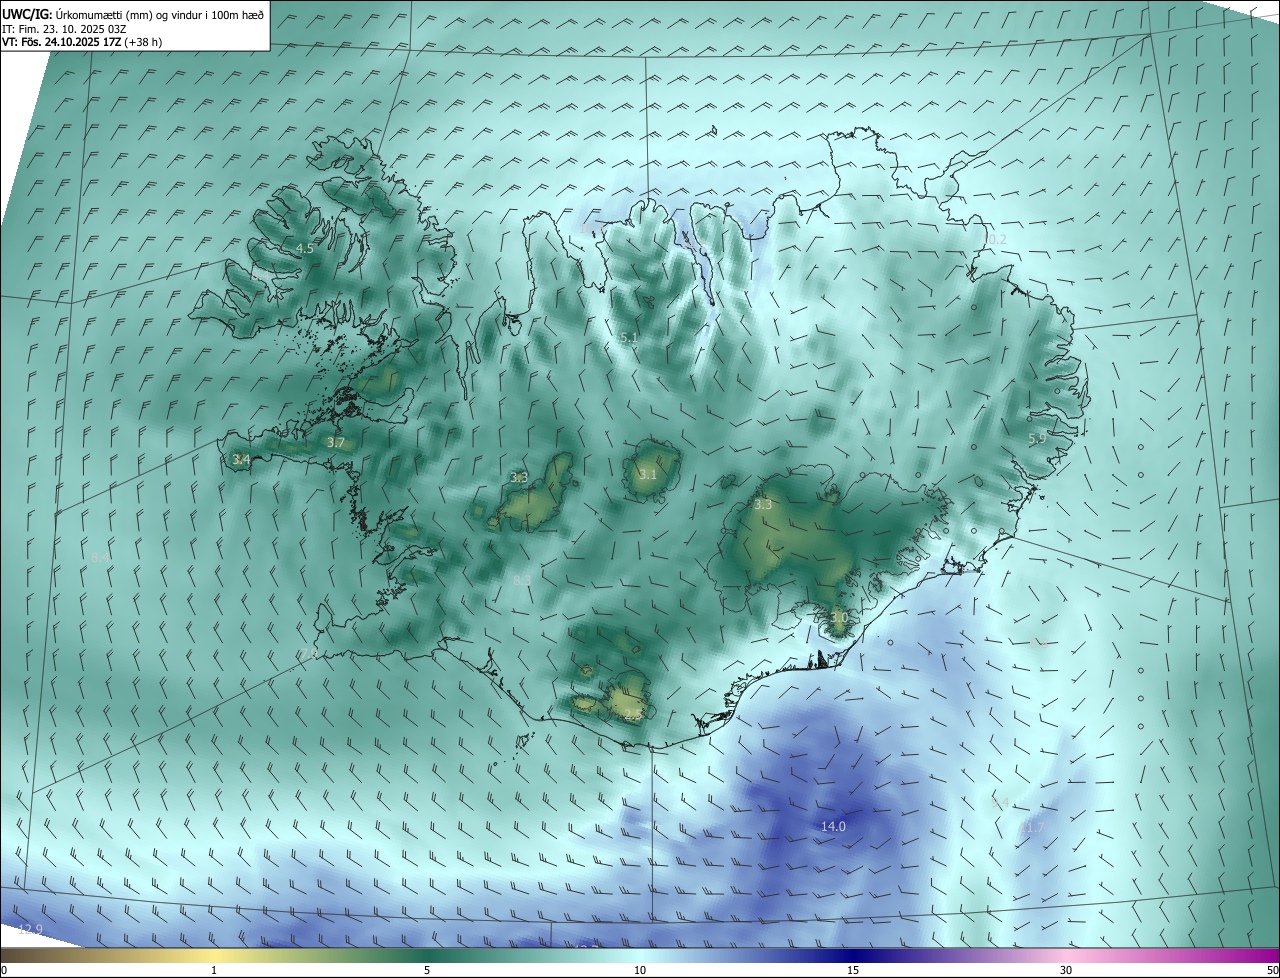The image size is (1280, 978).
Task: Click the 5.1 value label in north Iceland
Action: pos(628,339)
